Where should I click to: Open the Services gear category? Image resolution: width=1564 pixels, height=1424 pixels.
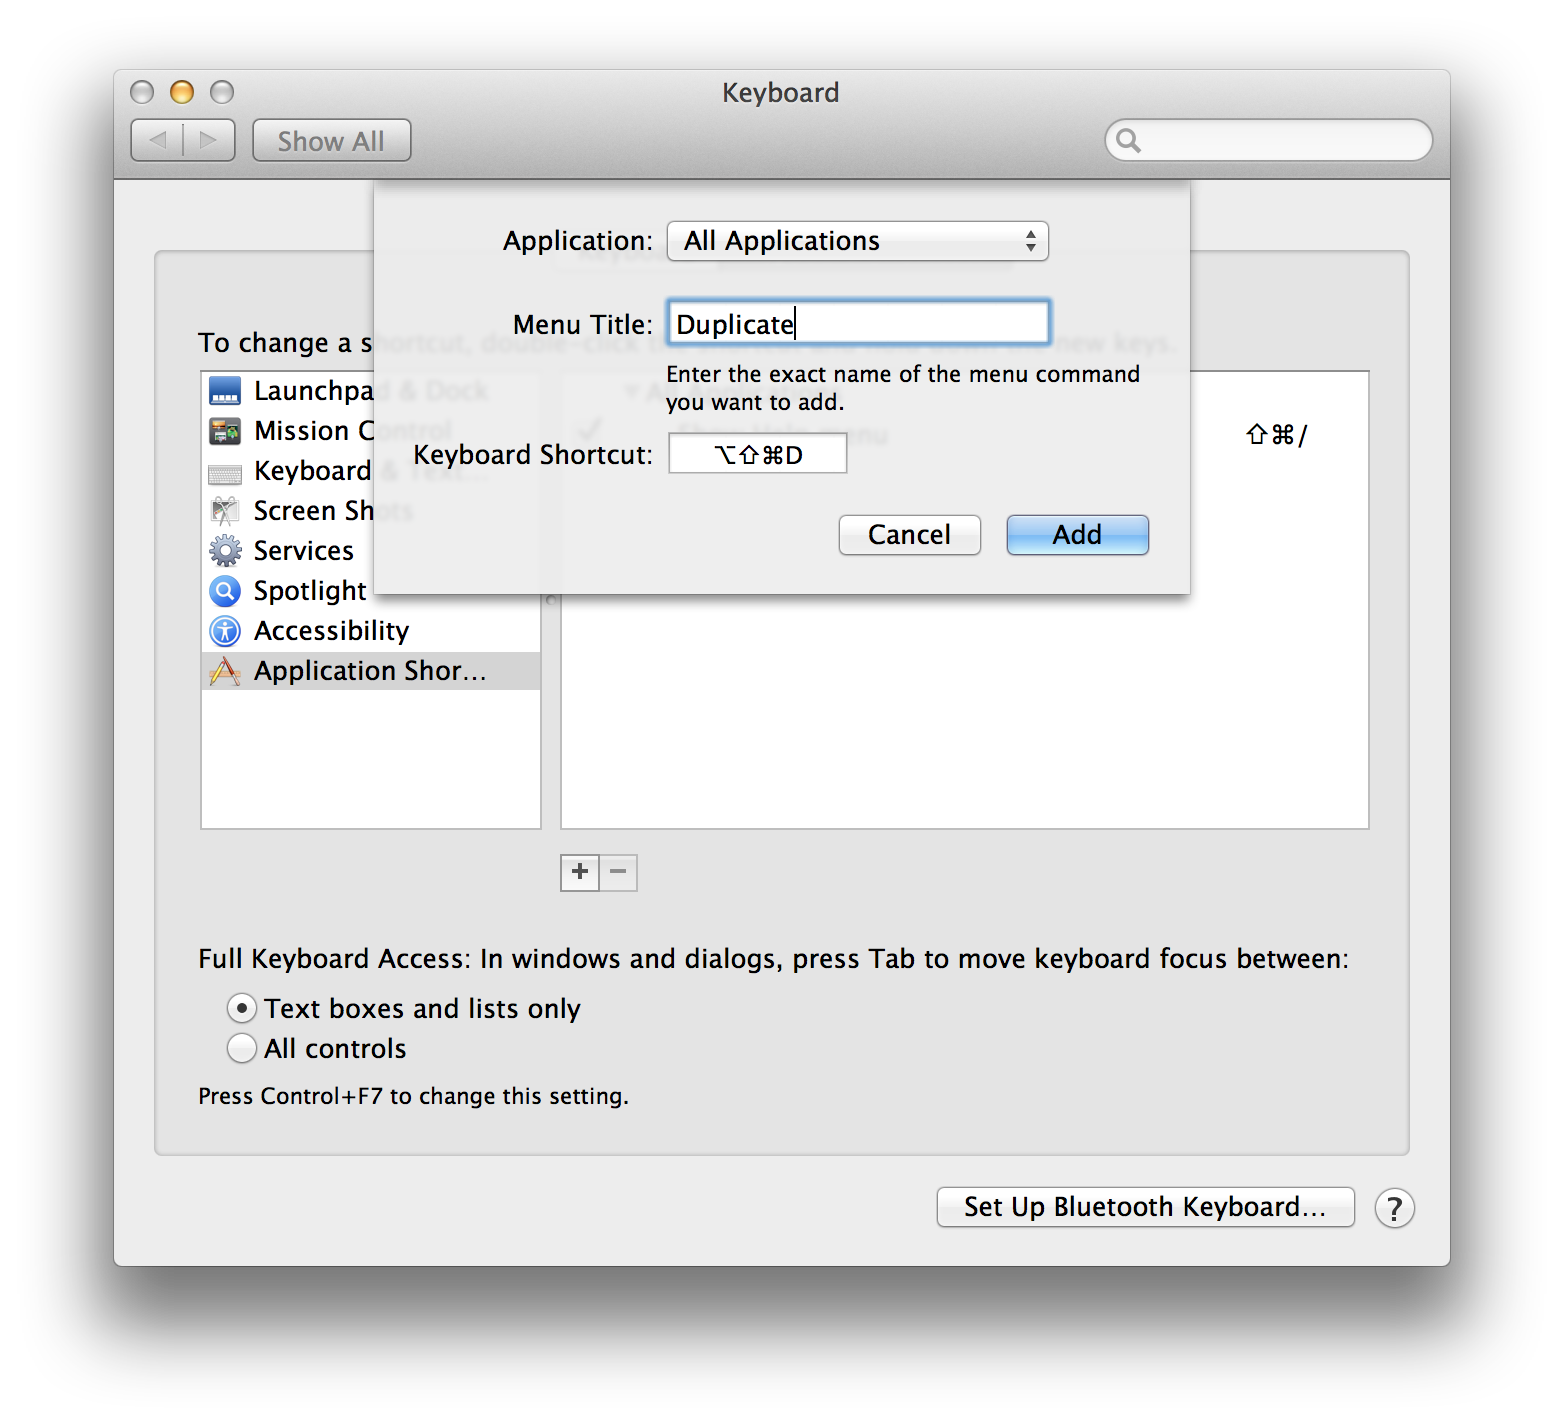tap(225, 551)
